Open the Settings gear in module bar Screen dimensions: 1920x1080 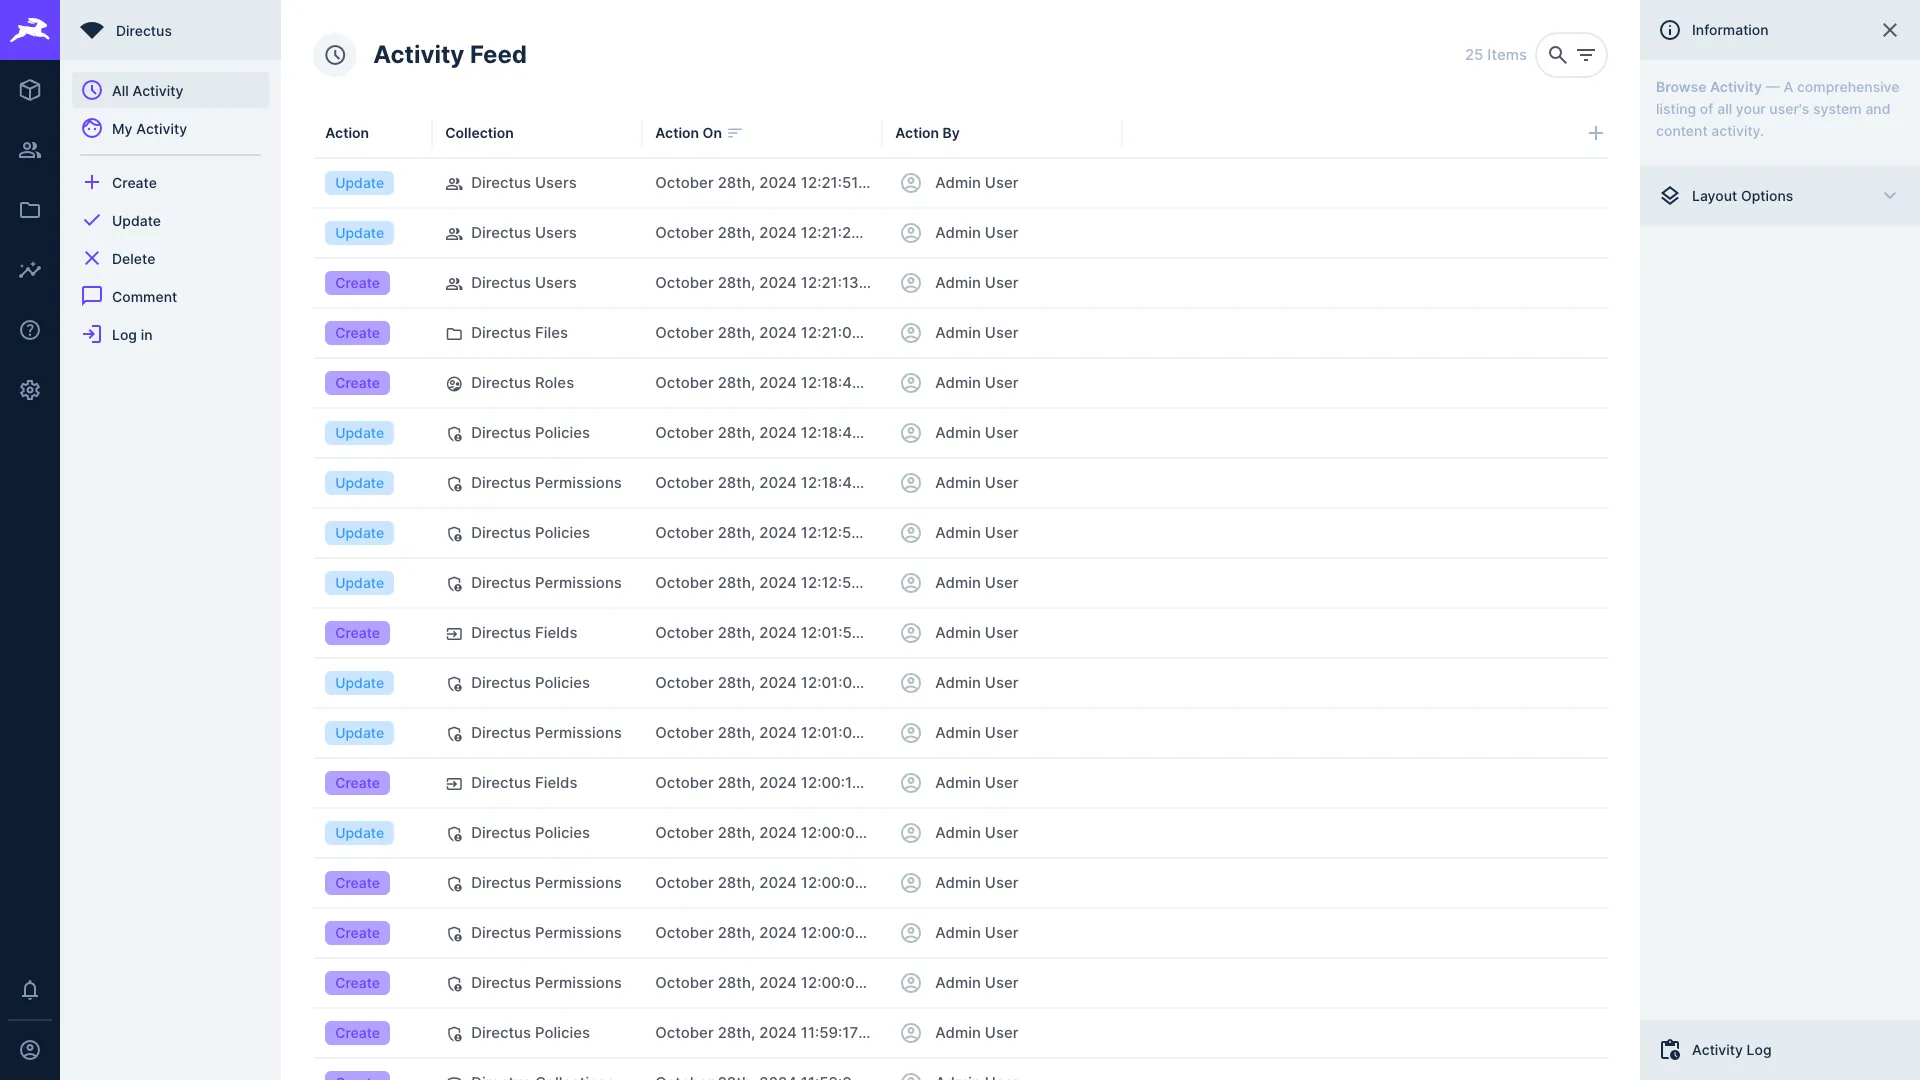pos(30,390)
